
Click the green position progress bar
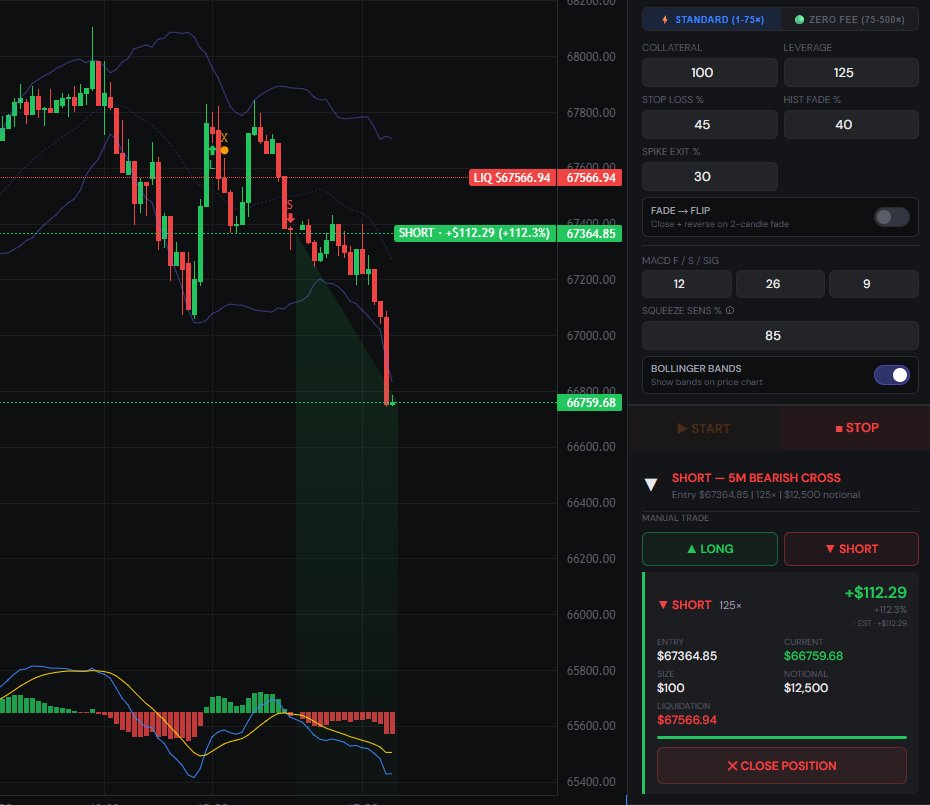click(782, 737)
